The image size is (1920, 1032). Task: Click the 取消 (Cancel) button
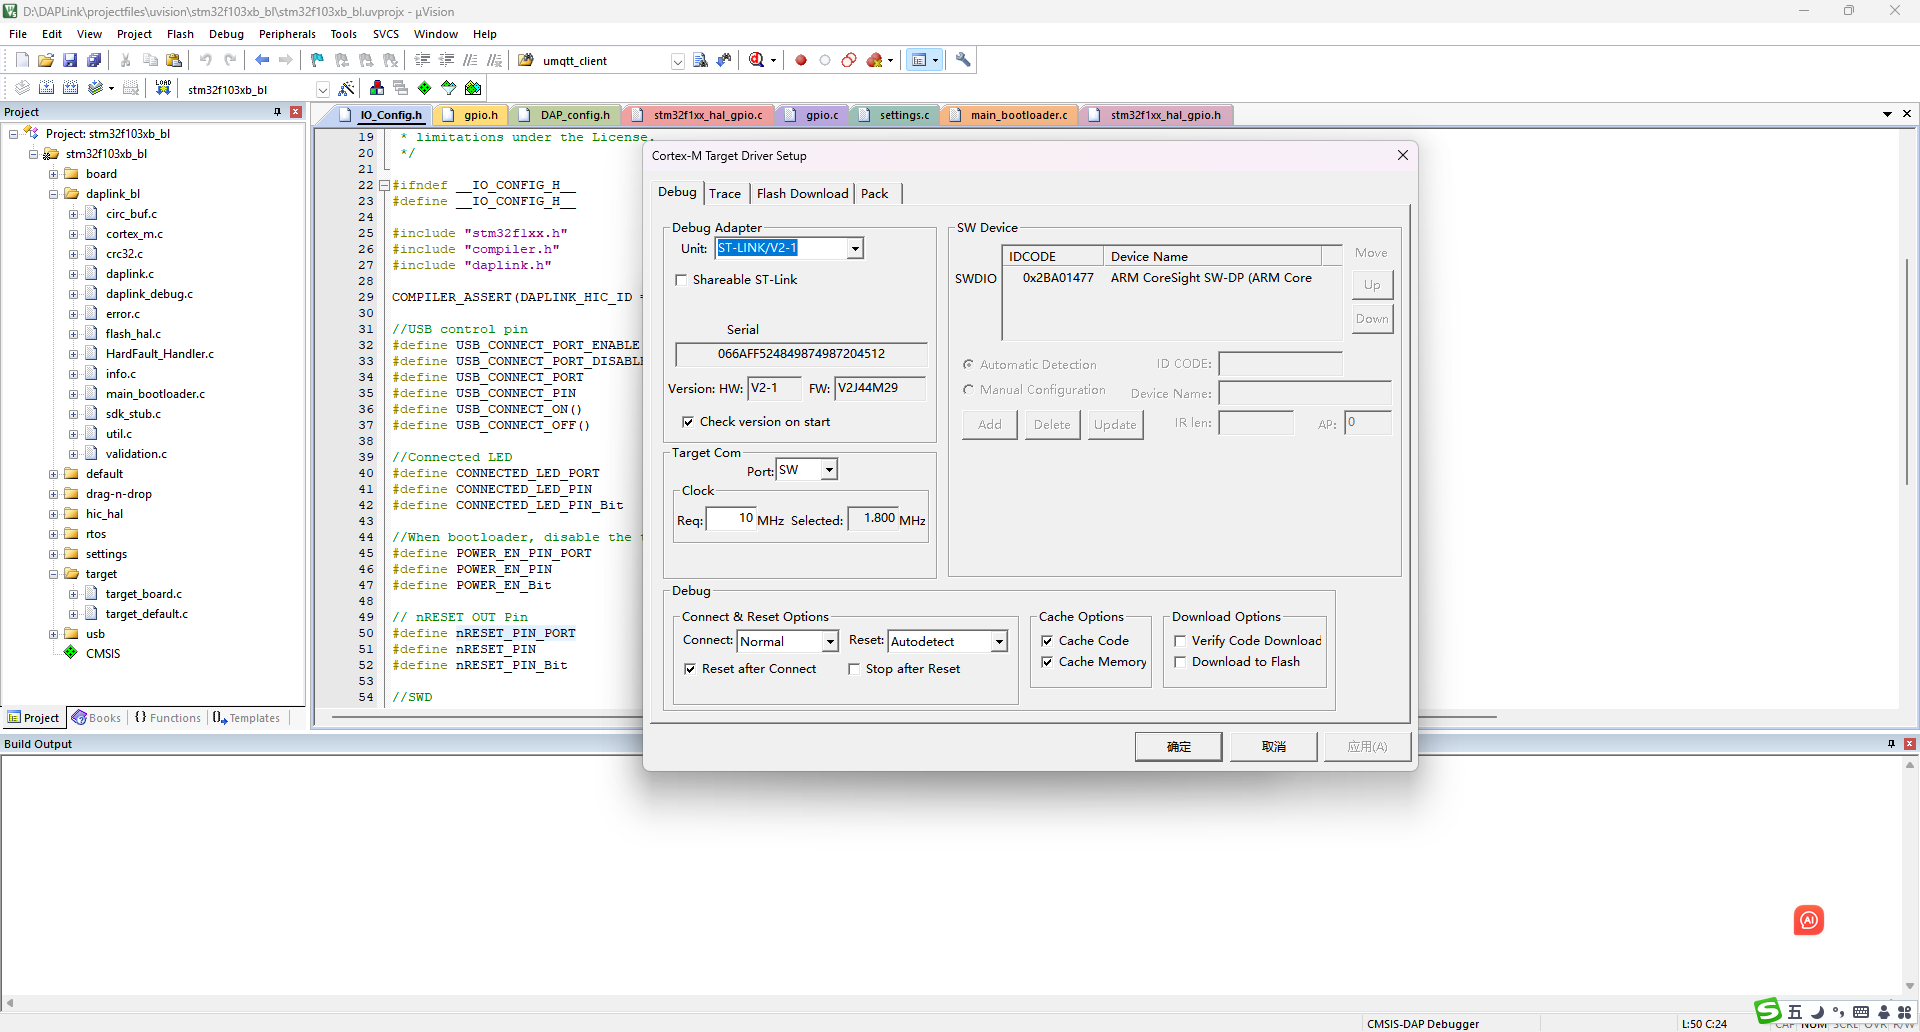tap(1273, 746)
